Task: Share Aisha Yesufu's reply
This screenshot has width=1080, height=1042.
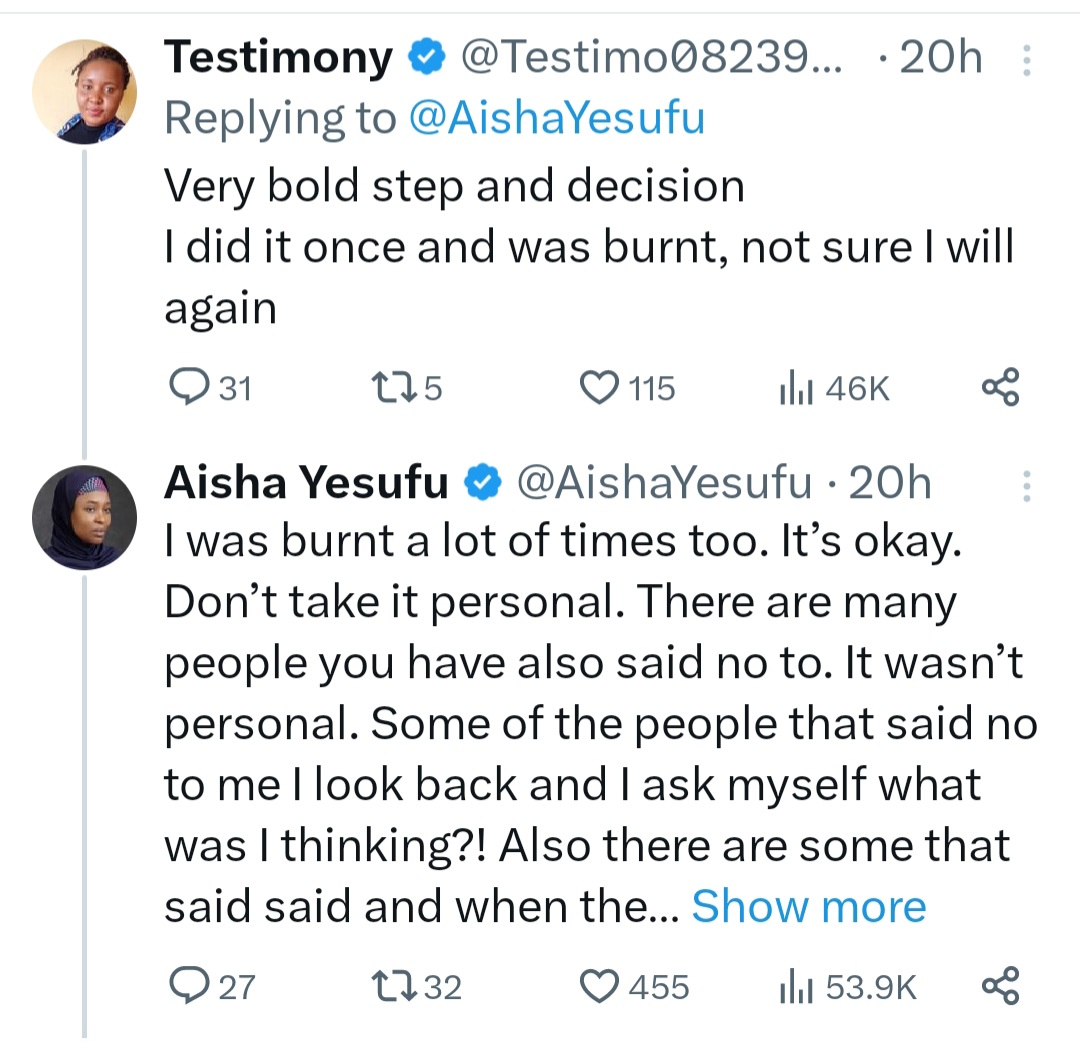Action: (1000, 985)
